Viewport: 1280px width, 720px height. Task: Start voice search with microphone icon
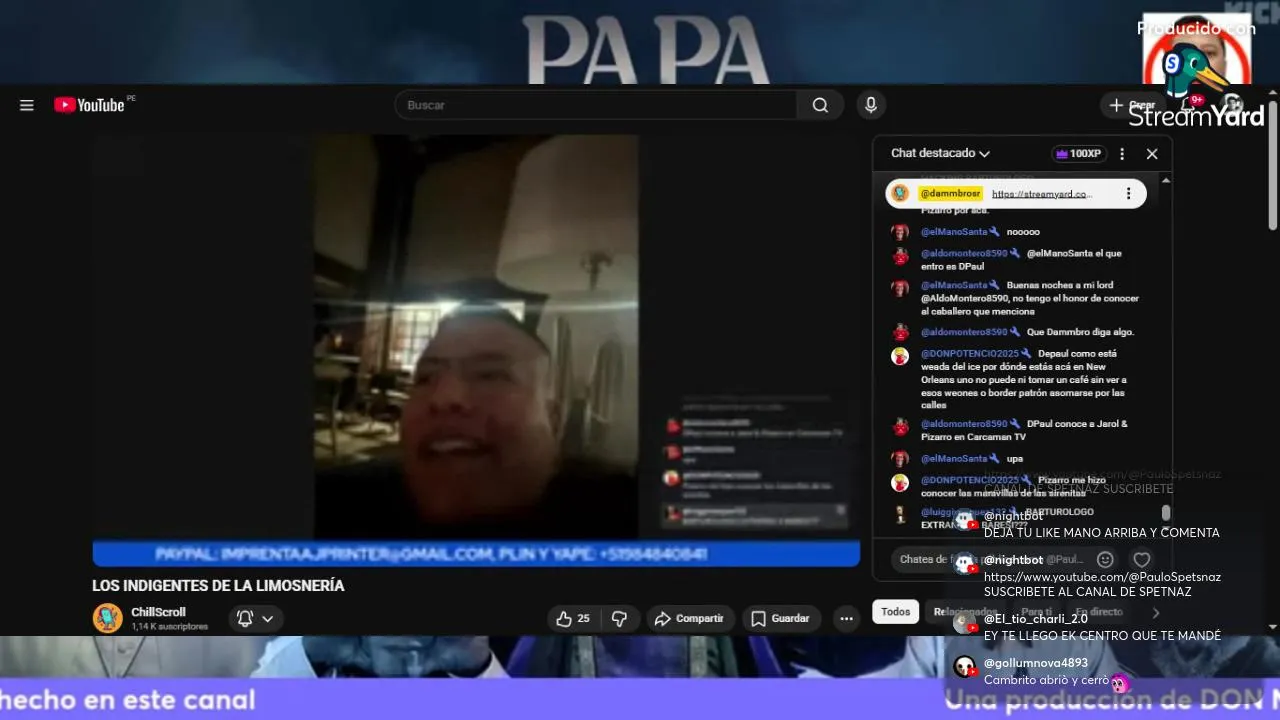pos(870,105)
